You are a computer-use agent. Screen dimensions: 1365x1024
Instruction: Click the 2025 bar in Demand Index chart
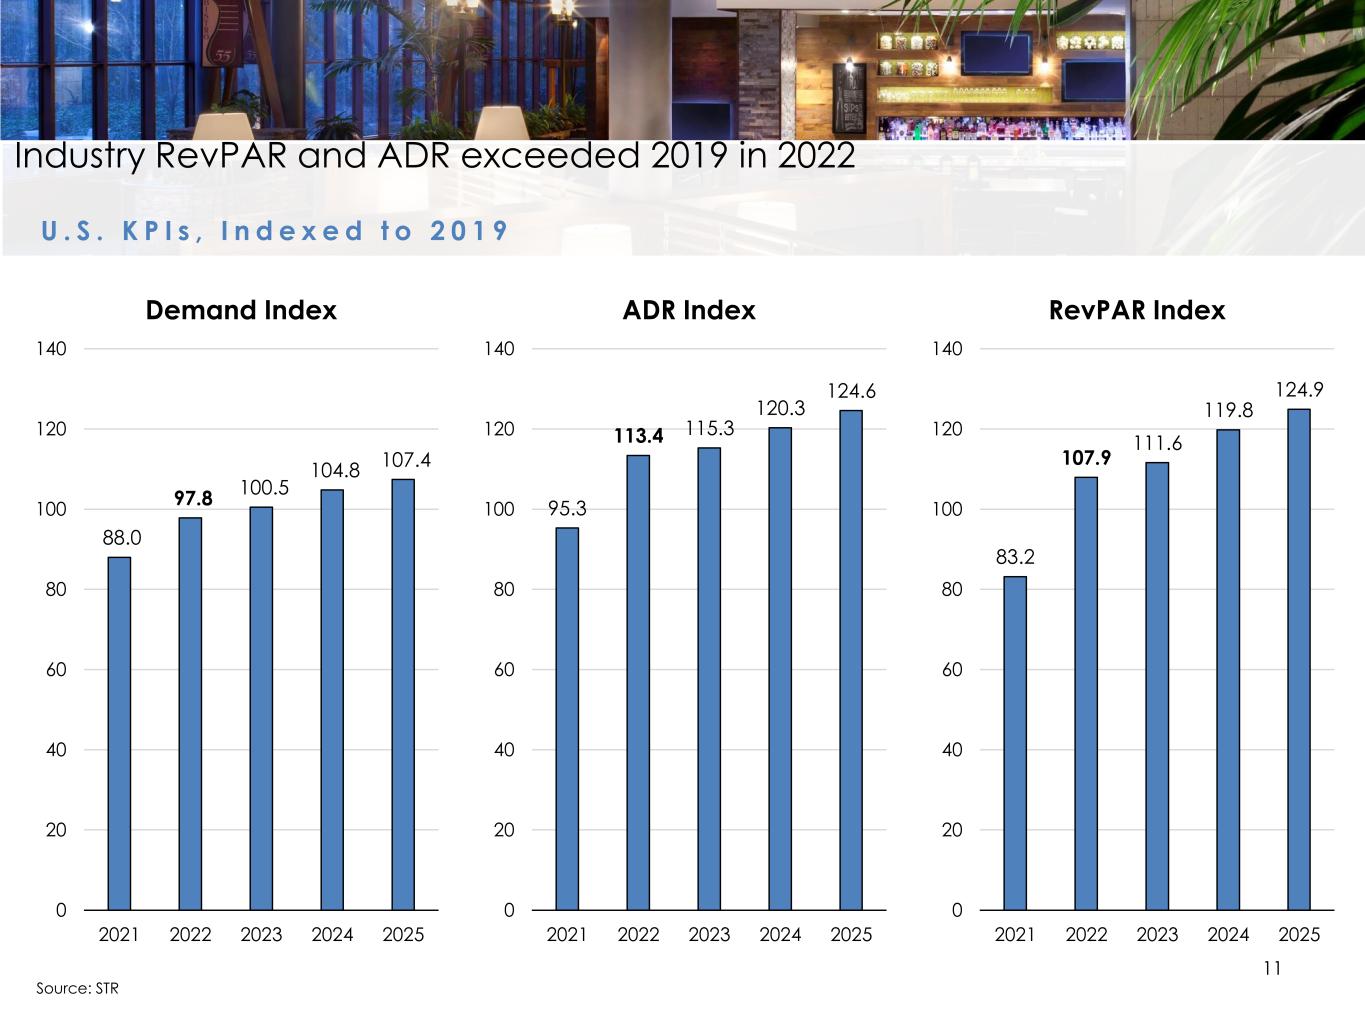tap(403, 694)
